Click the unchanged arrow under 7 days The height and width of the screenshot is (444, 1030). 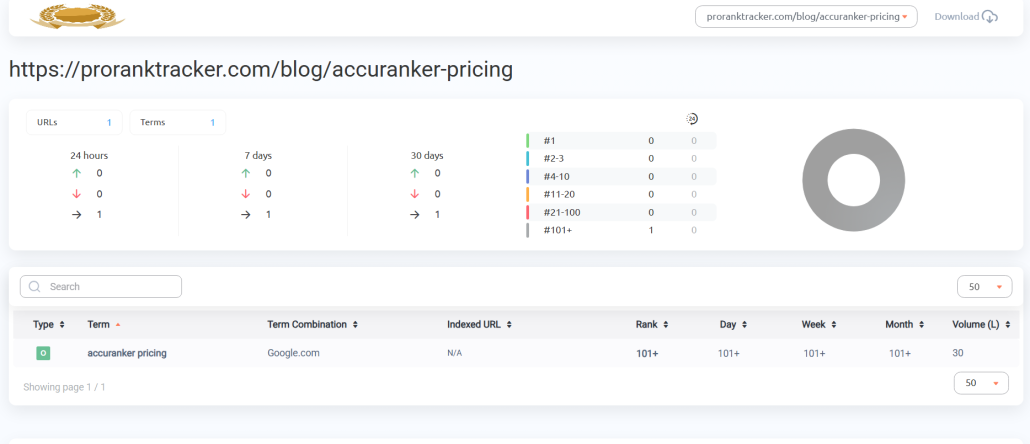point(246,215)
